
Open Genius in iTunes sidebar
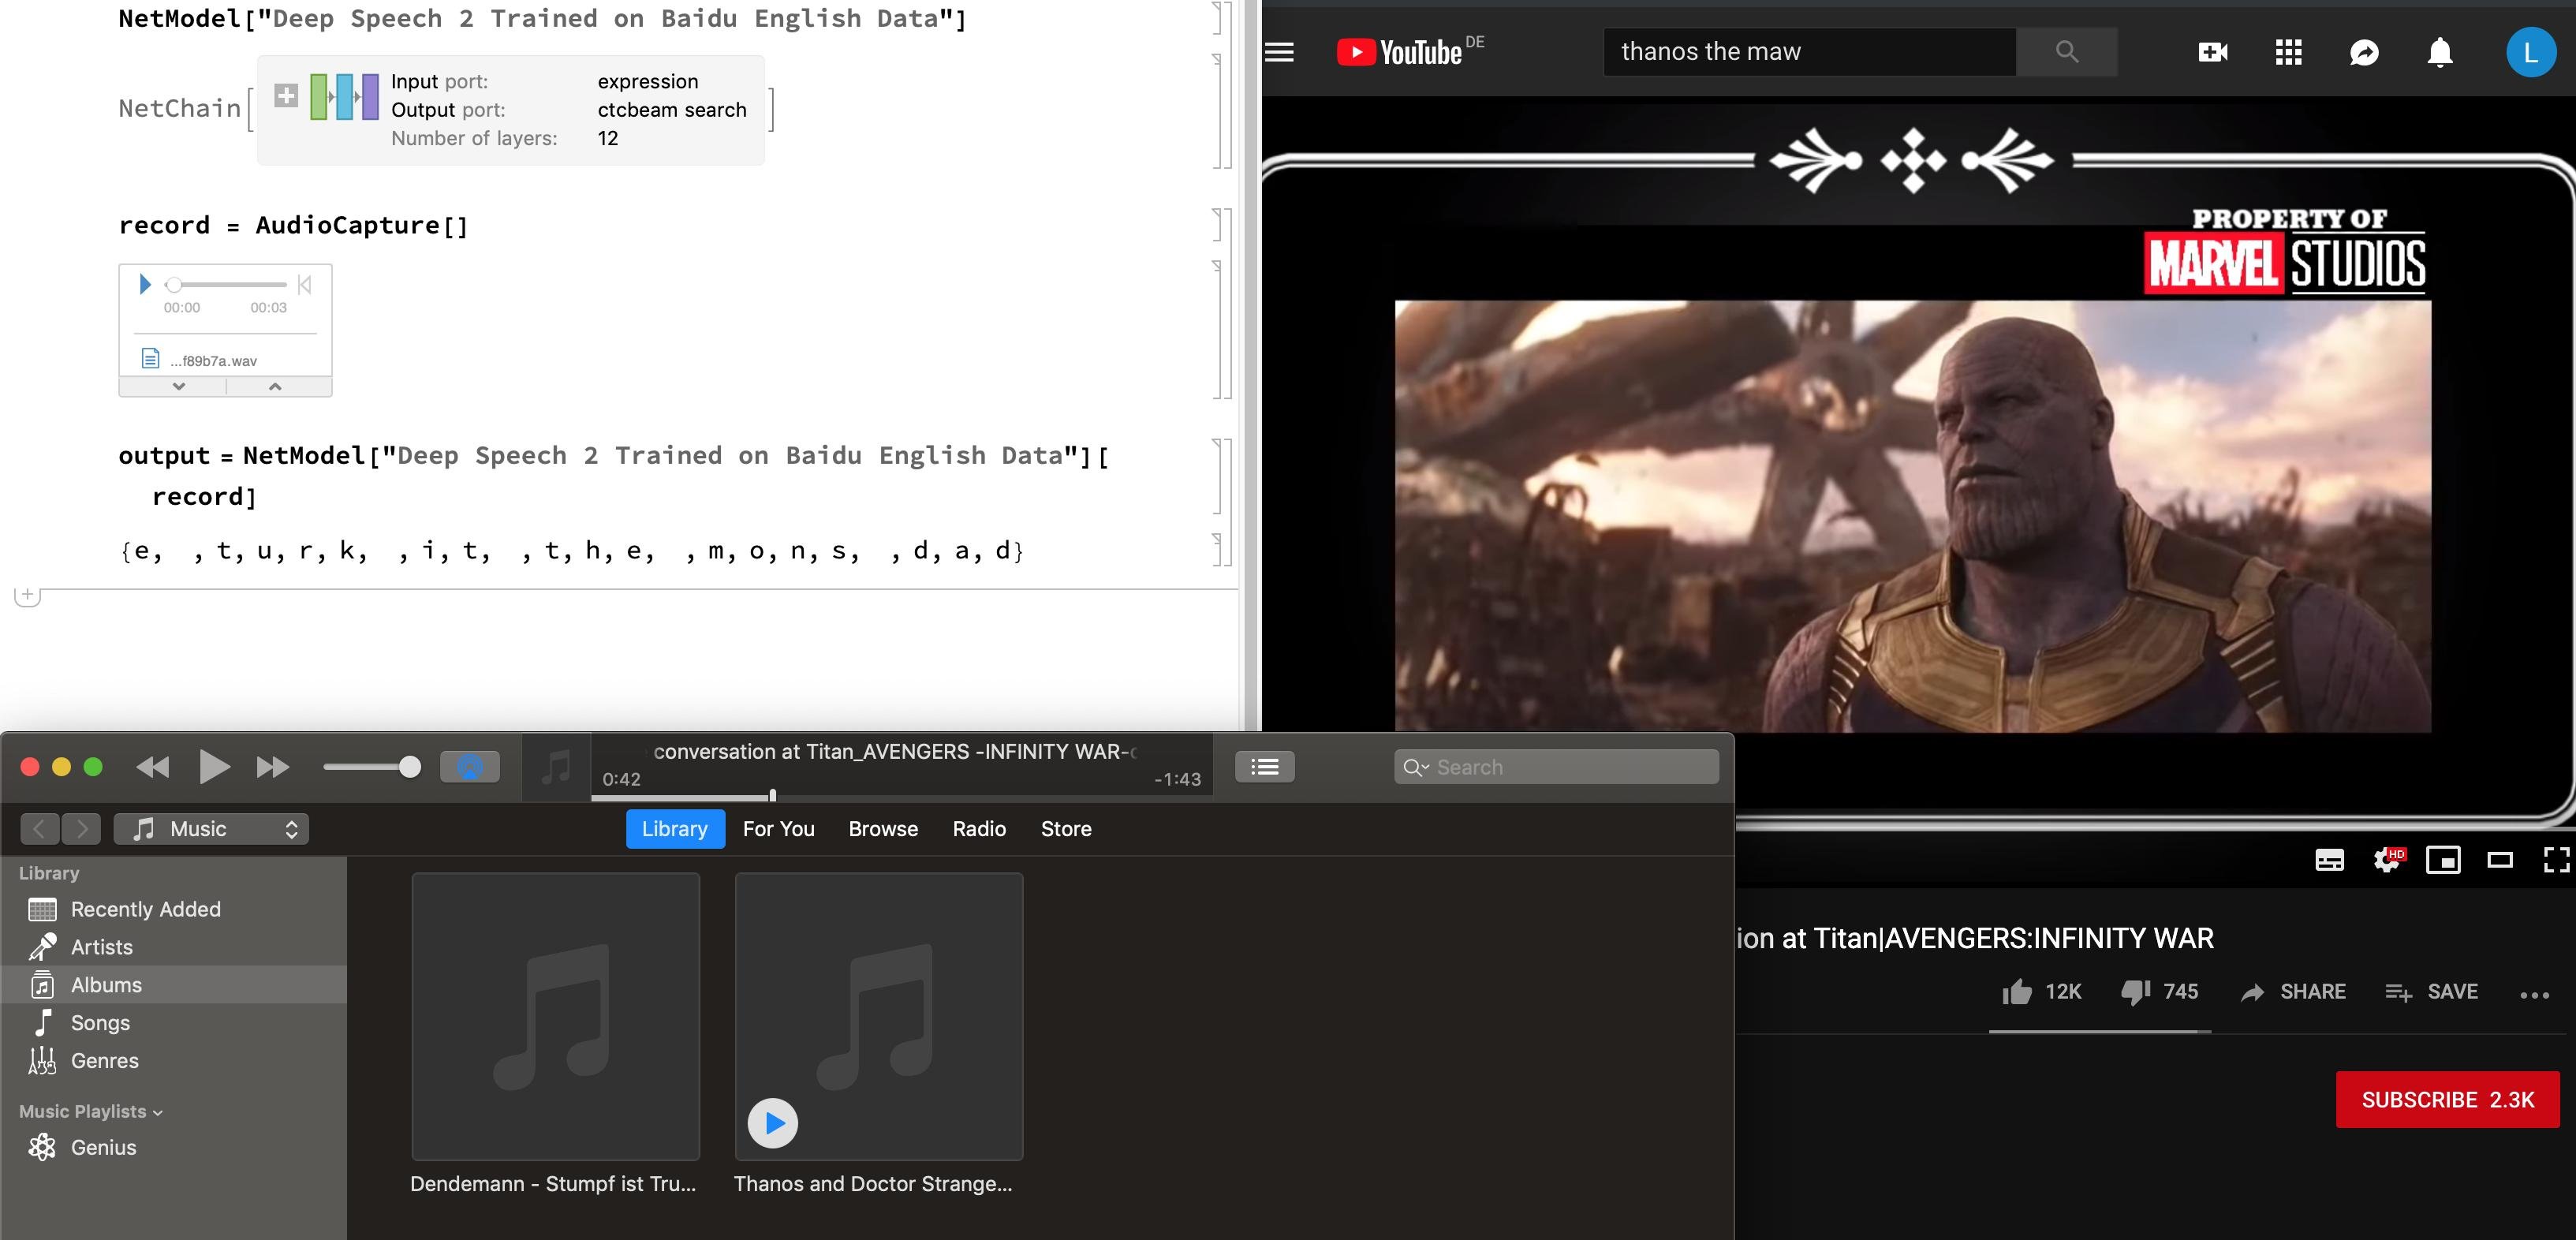174,1147
